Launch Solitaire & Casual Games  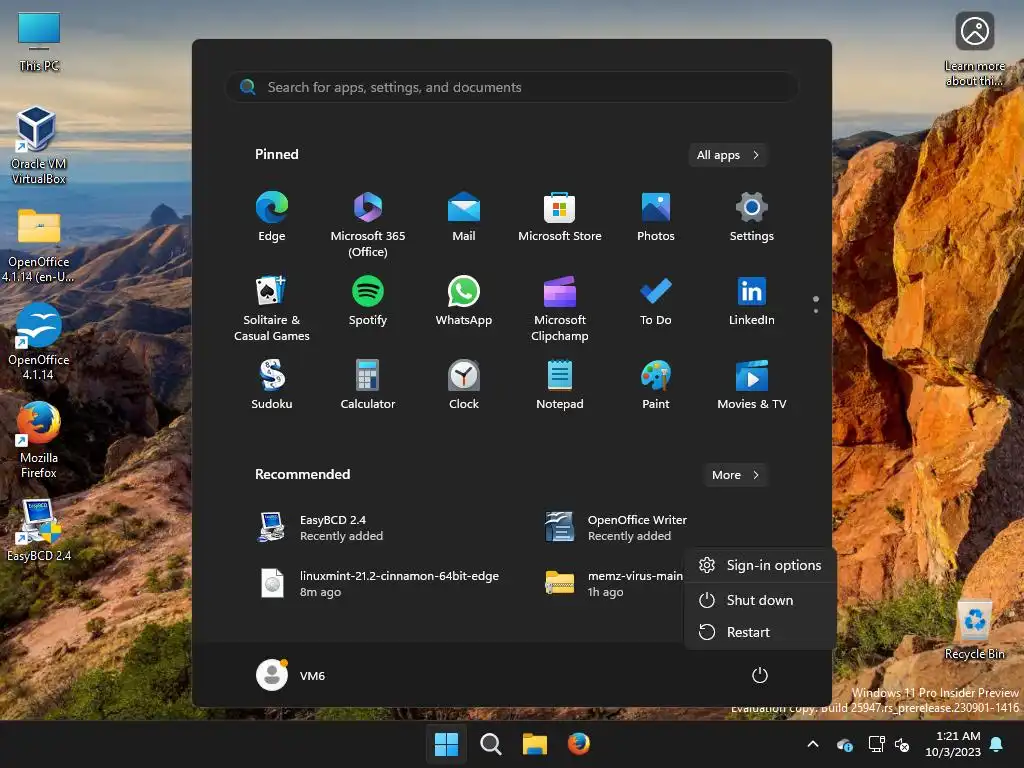[272, 308]
